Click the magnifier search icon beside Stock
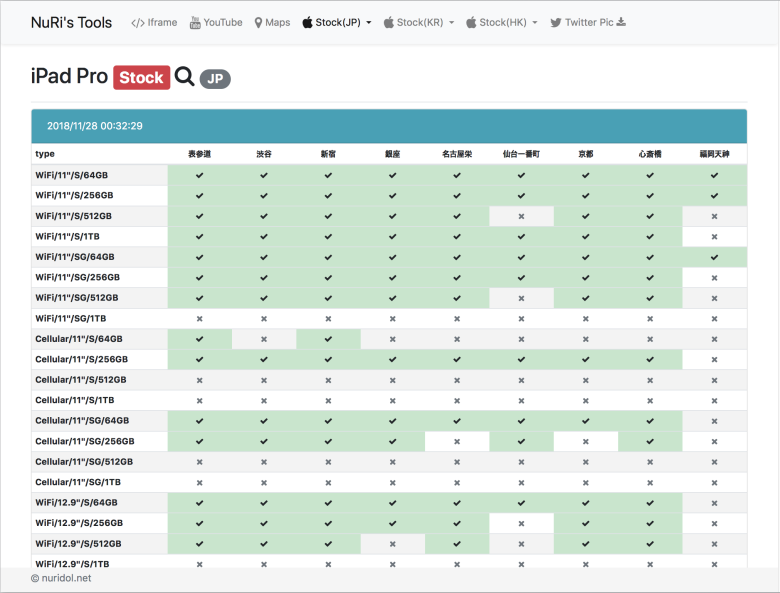The width and height of the screenshot is (780, 593). (184, 77)
